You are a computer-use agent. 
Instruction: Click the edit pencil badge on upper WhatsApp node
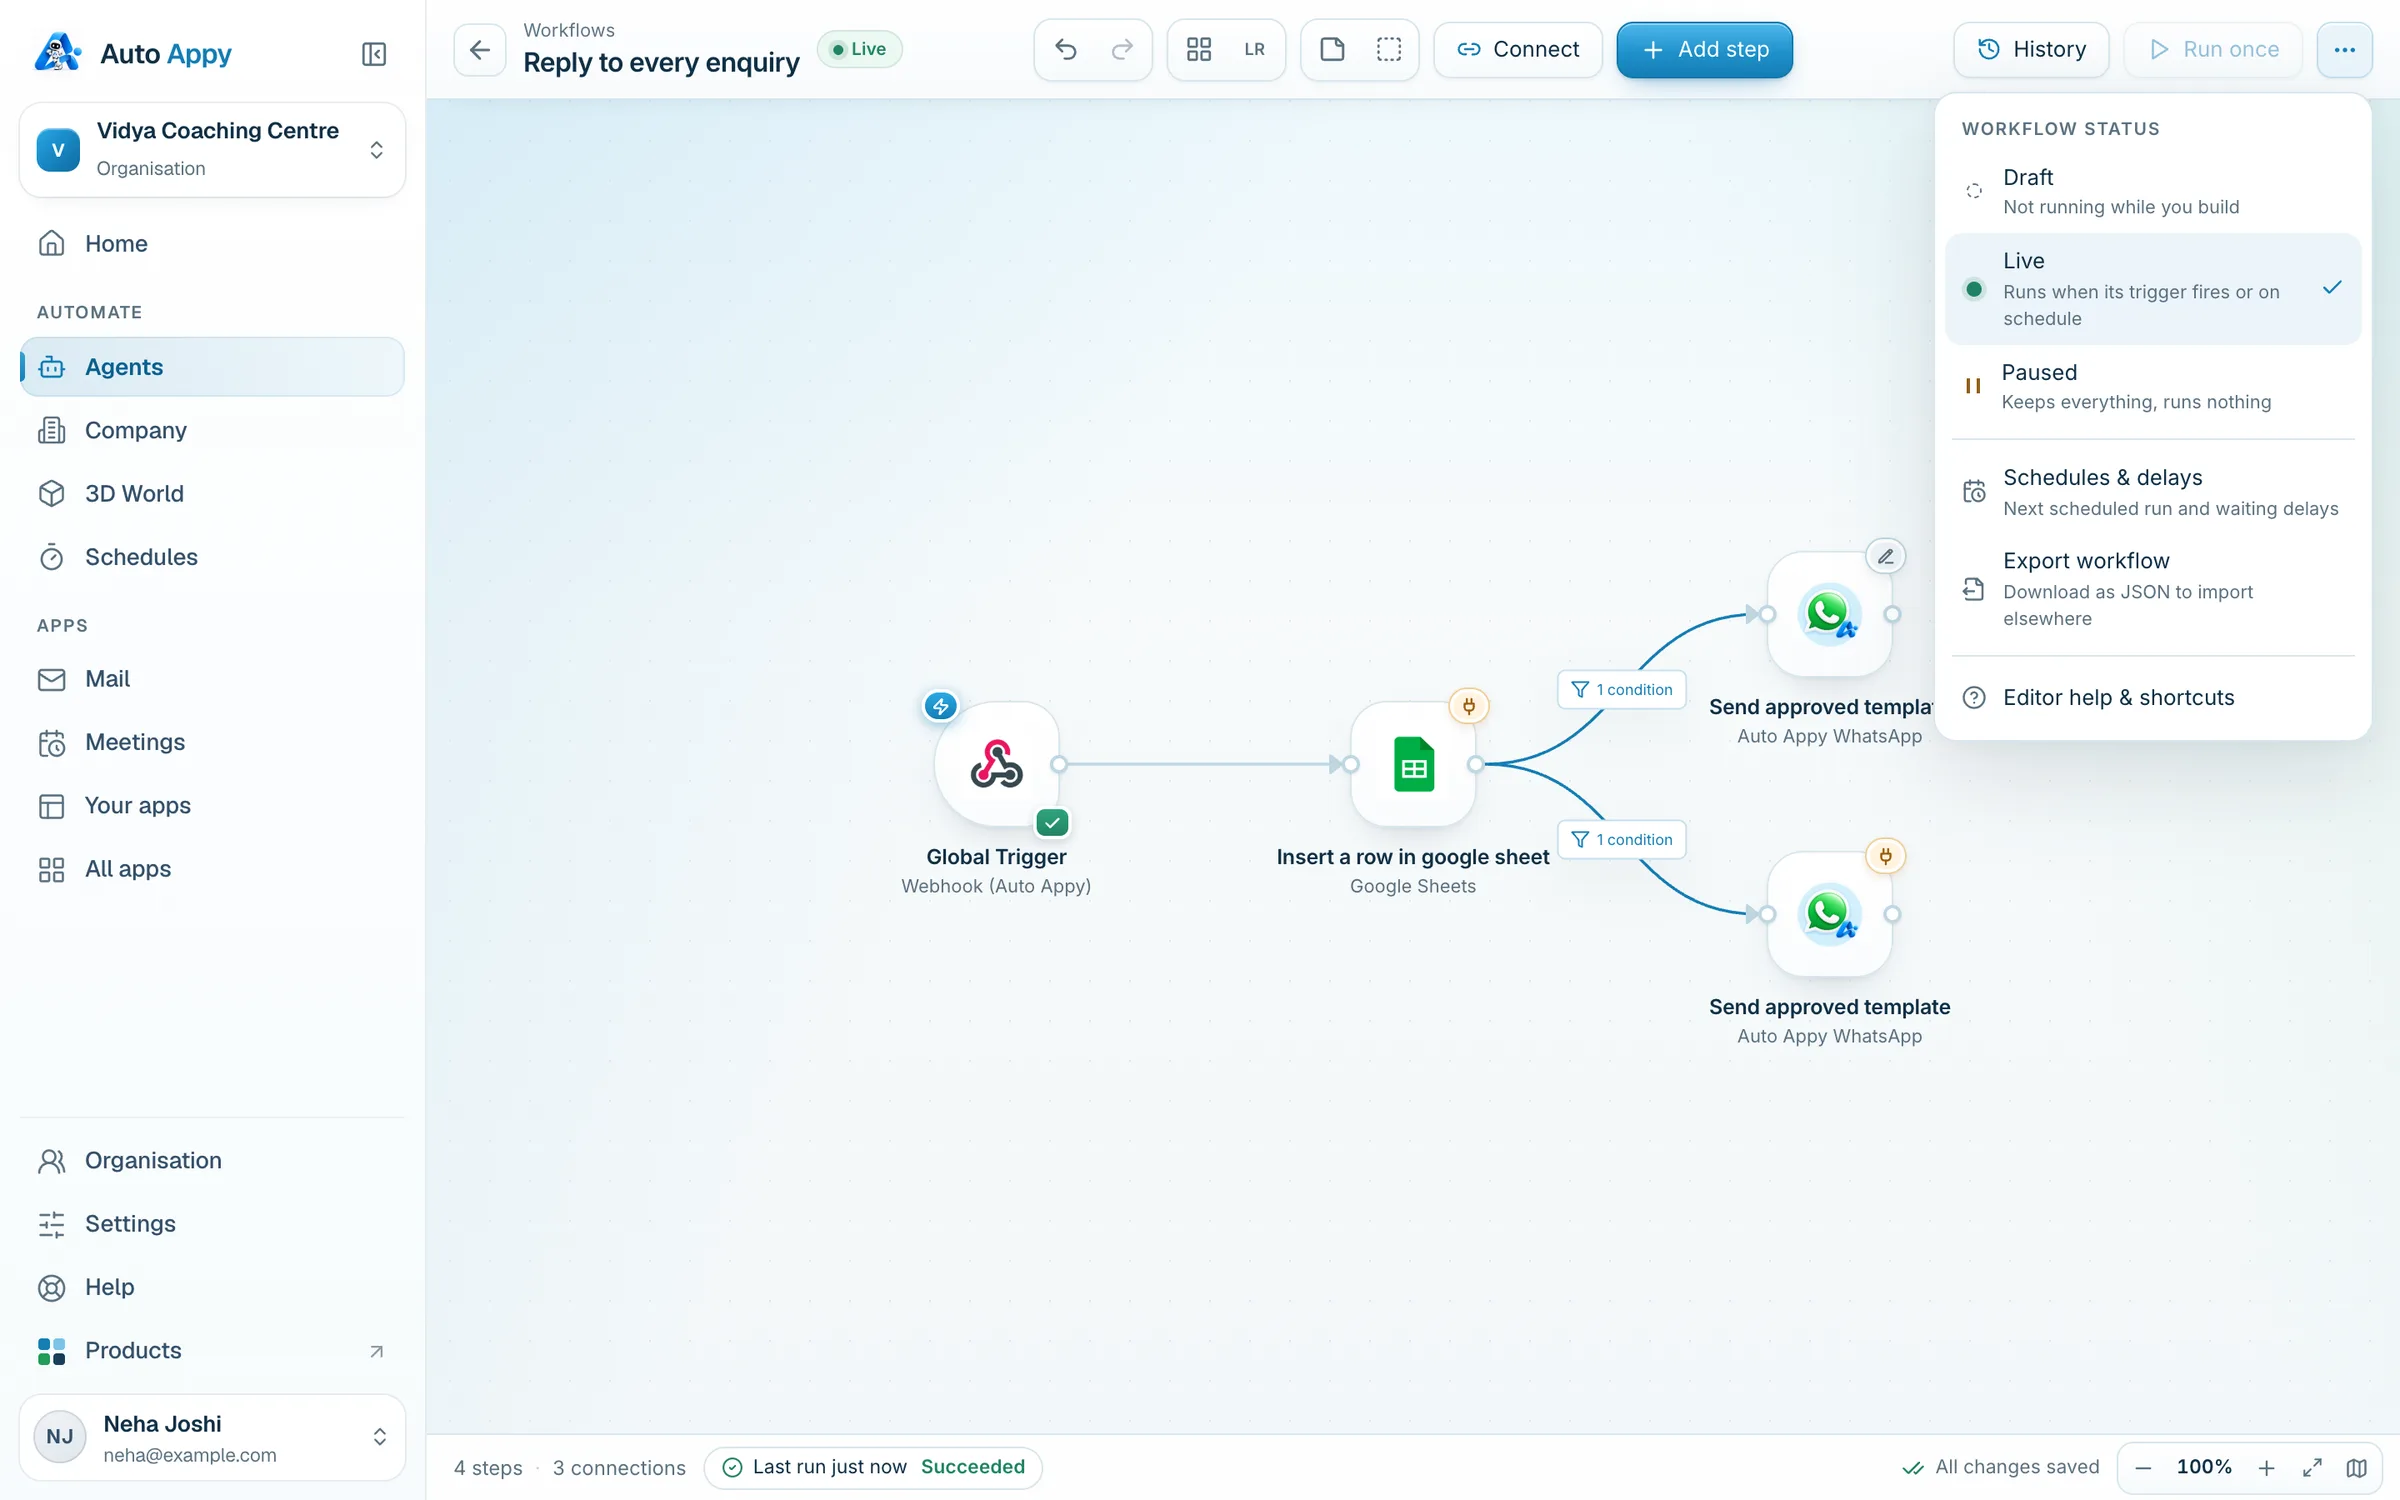pos(1885,556)
